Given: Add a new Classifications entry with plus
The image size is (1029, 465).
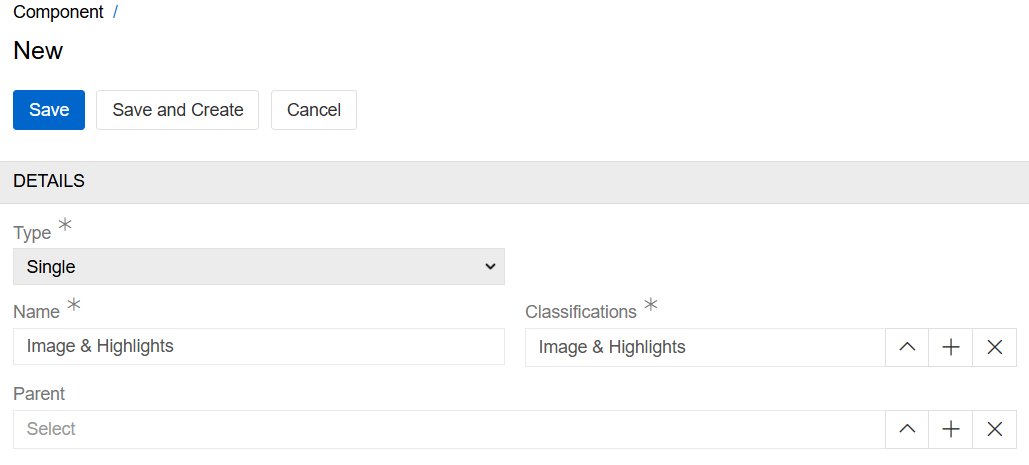Looking at the screenshot, I should (951, 347).
